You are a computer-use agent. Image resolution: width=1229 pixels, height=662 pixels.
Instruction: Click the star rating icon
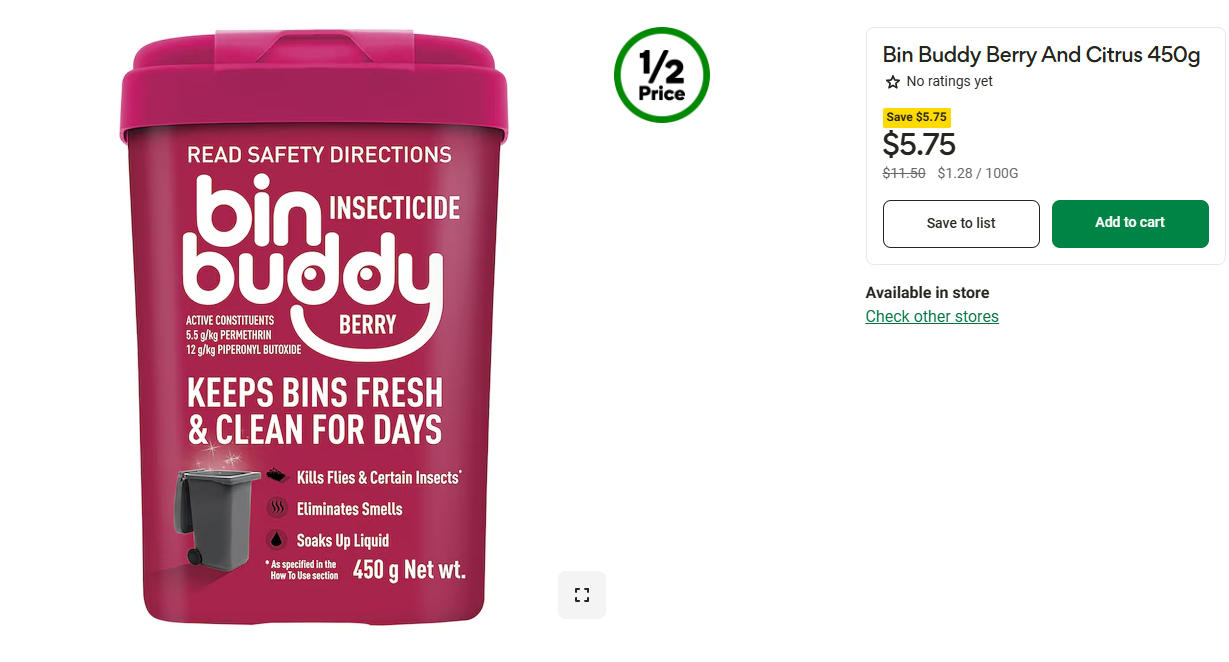click(892, 82)
